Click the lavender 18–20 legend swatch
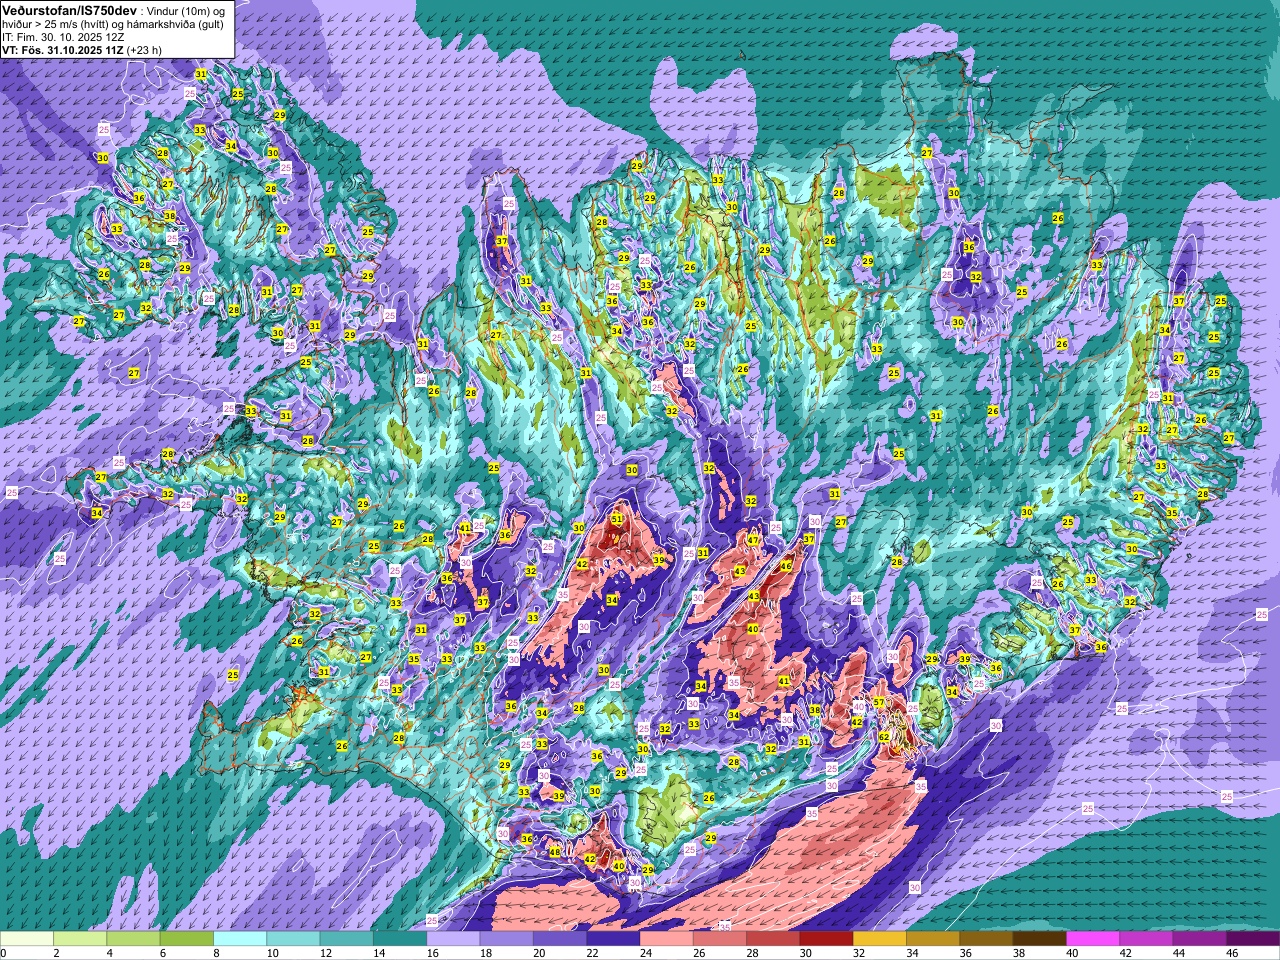The image size is (1280, 960). pyautogui.click(x=507, y=939)
